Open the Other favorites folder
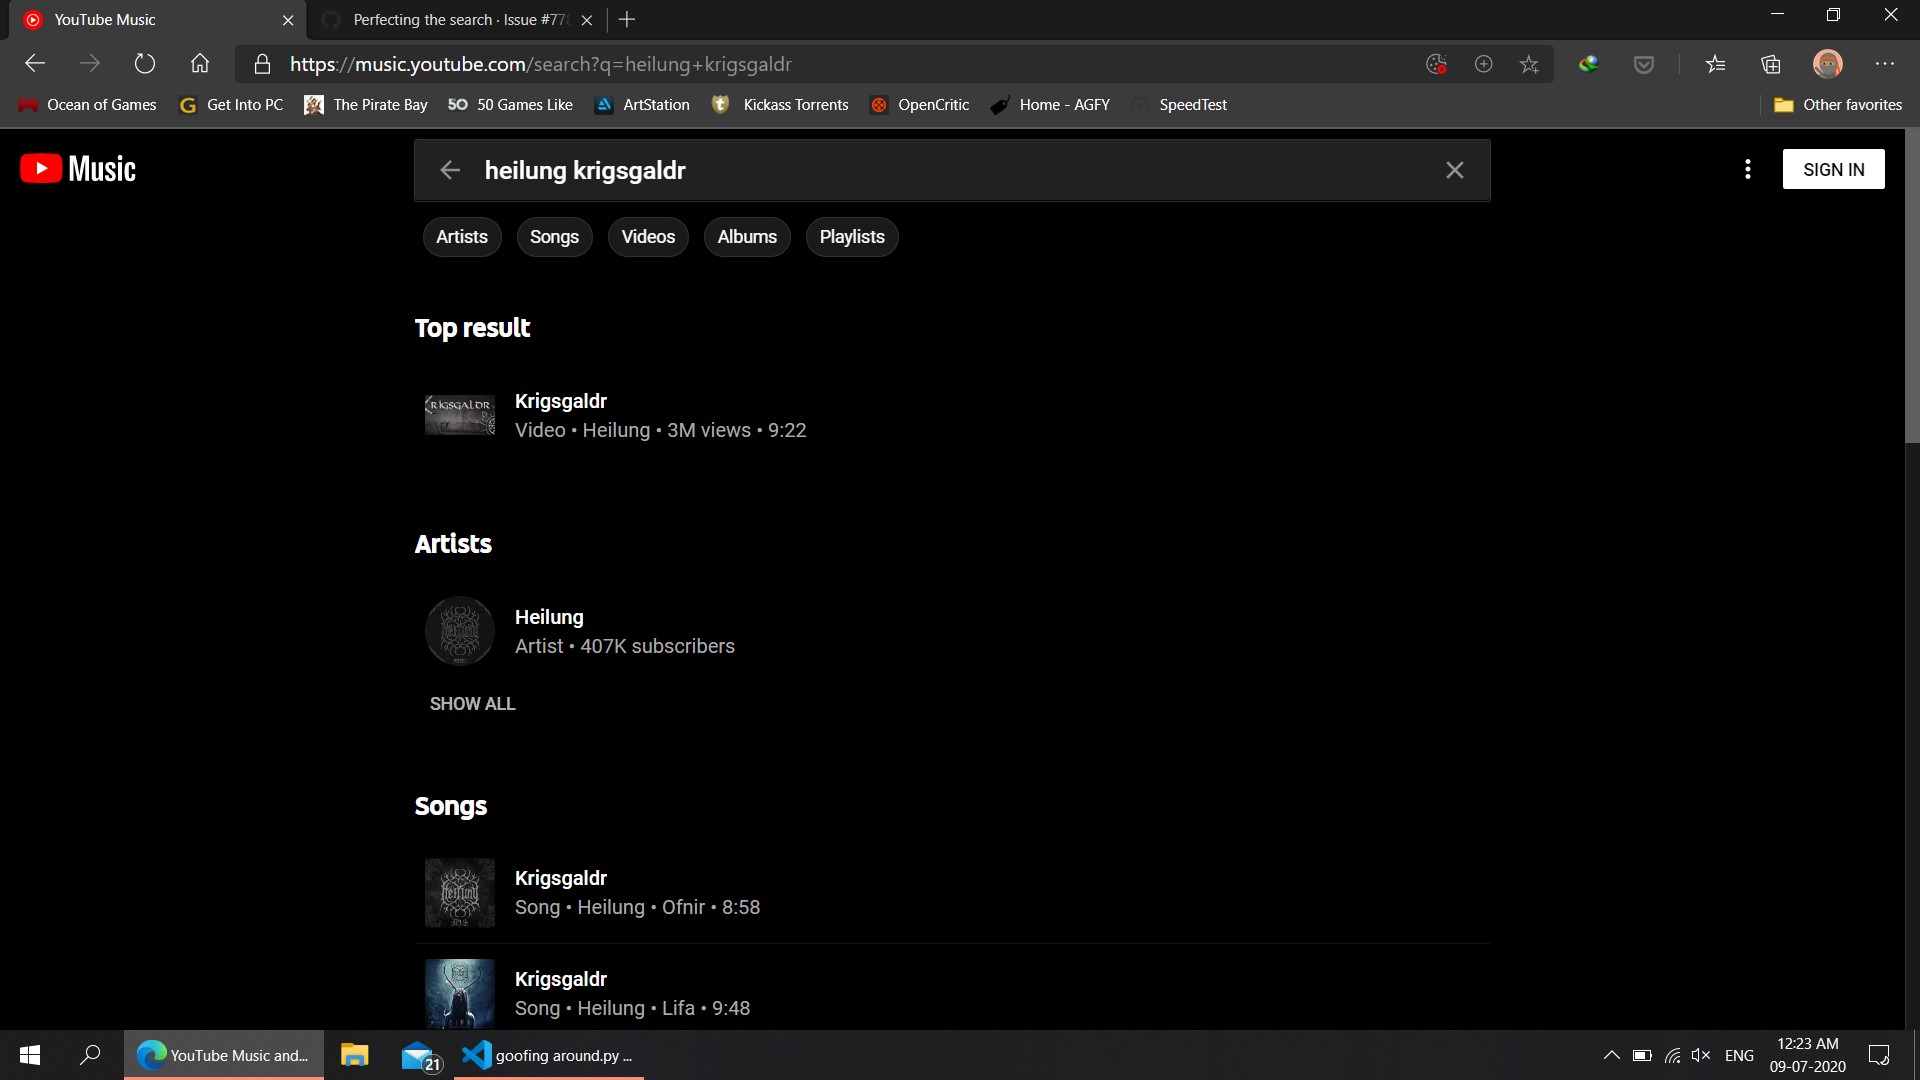The image size is (1920, 1080). click(1838, 105)
